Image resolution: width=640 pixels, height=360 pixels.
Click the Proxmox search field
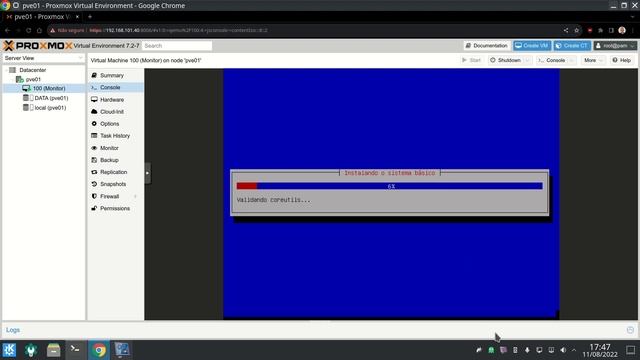tap(177, 46)
